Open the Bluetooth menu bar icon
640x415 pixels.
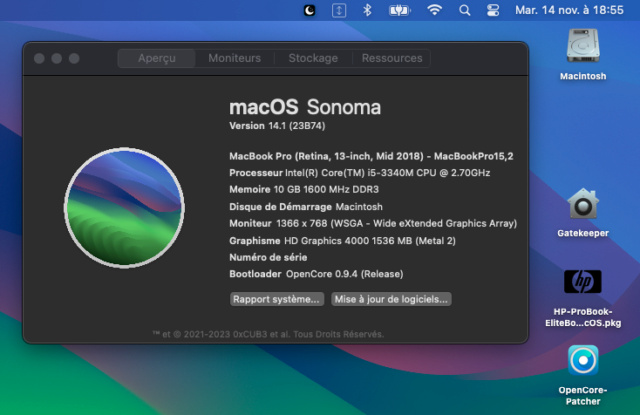[x=367, y=10]
